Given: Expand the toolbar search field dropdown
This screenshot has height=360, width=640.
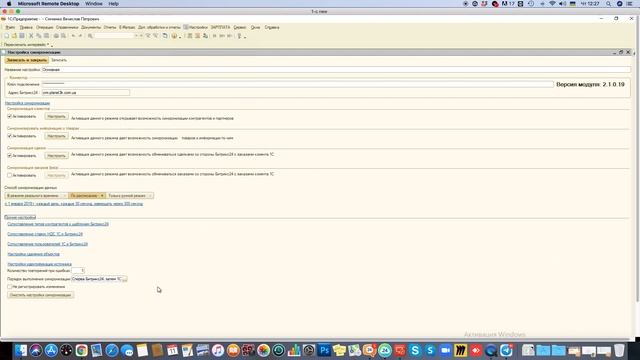Looking at the screenshot, I should pos(136,36).
